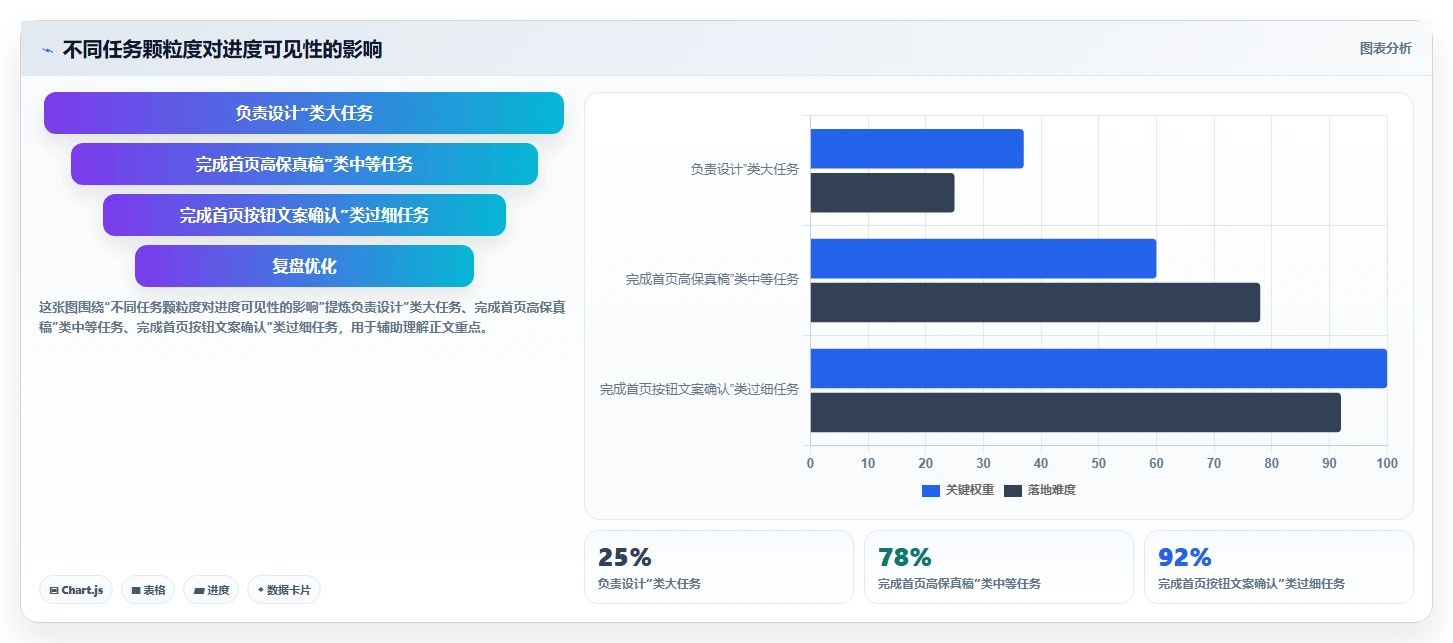Click the 进度 tag chip
This screenshot has height=643, width=1453.
click(x=211, y=590)
